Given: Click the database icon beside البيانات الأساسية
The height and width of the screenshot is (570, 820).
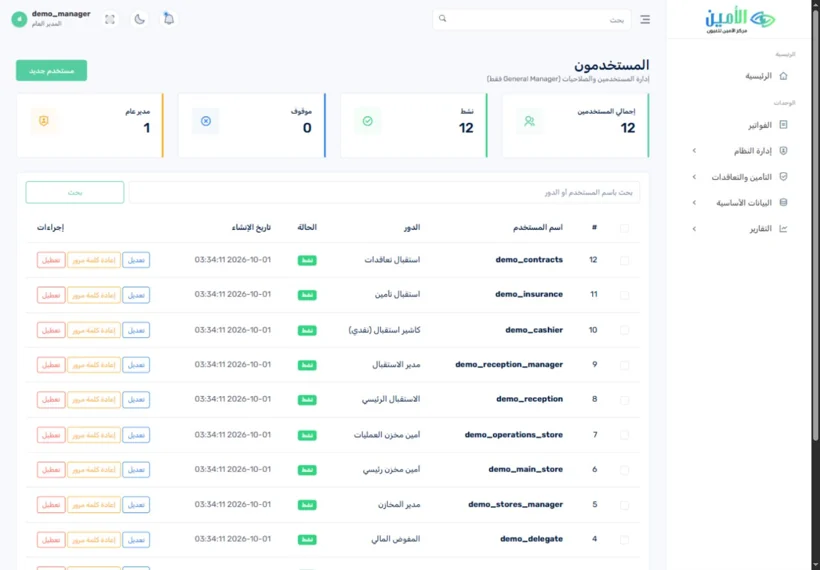Looking at the screenshot, I should click(783, 202).
